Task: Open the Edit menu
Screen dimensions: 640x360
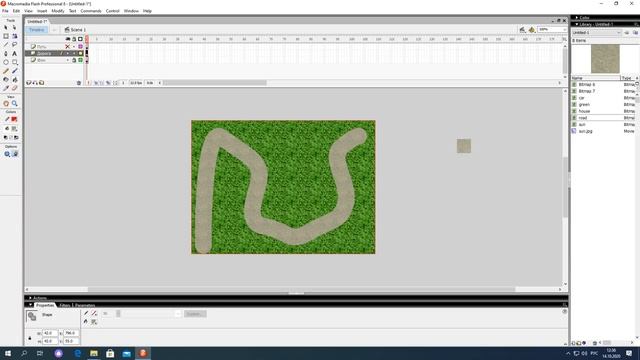Action: click(x=16, y=11)
